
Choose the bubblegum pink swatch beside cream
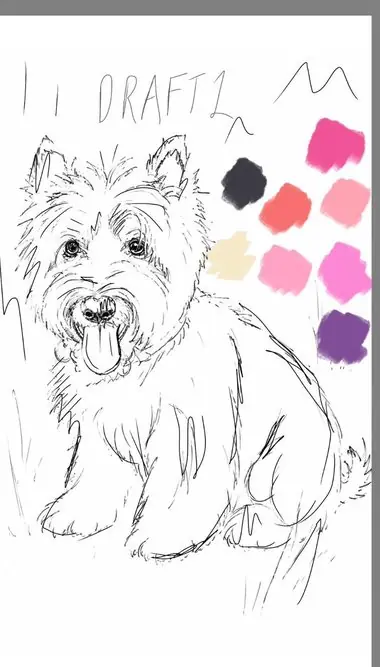285,270
